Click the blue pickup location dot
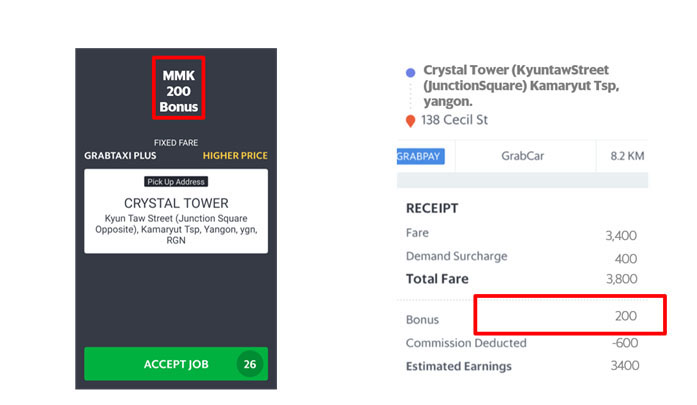 coord(410,72)
